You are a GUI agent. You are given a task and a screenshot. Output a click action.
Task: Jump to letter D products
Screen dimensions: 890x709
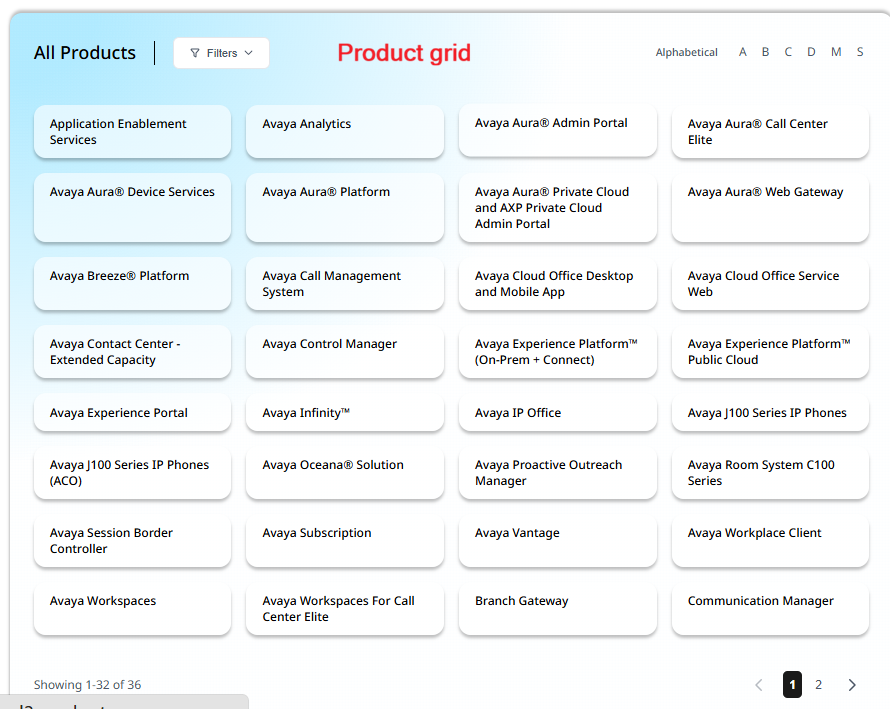point(811,52)
